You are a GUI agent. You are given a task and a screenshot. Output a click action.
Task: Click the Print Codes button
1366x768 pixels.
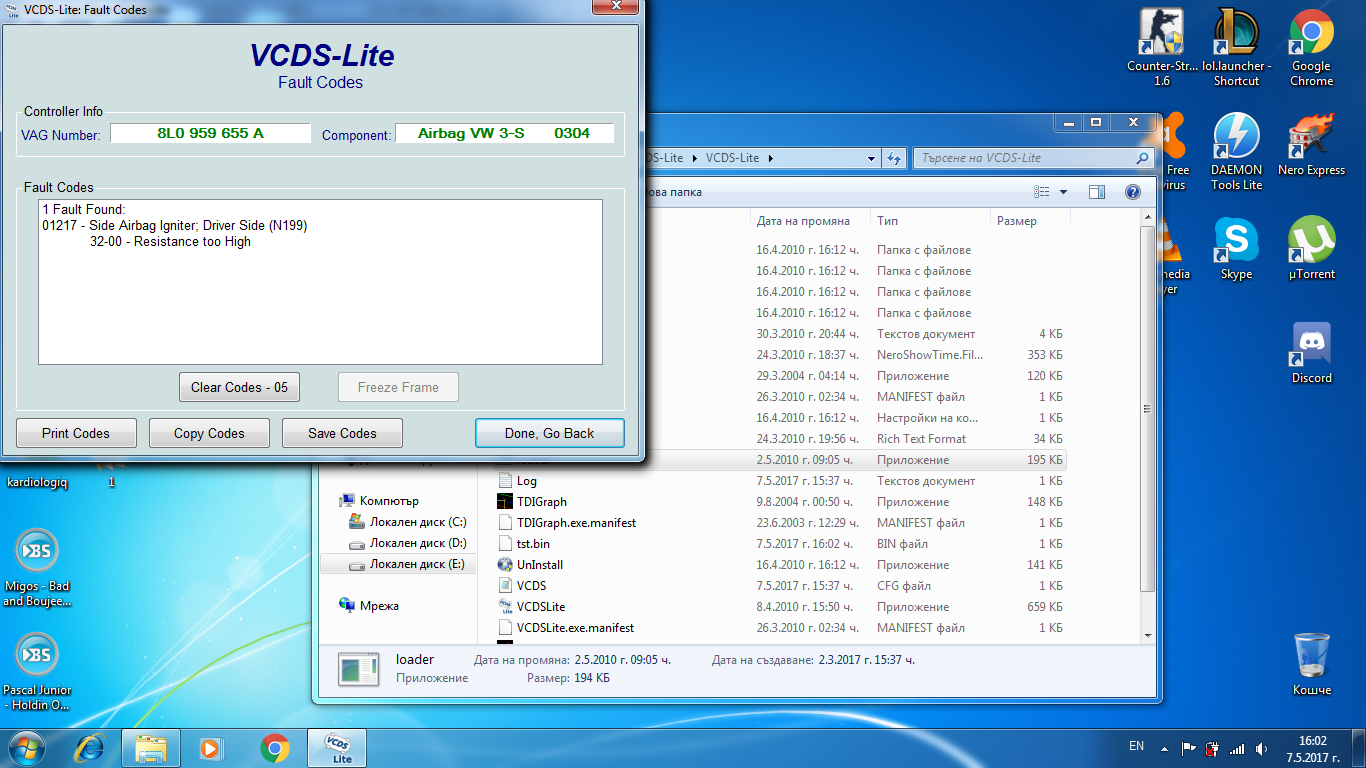click(x=76, y=433)
